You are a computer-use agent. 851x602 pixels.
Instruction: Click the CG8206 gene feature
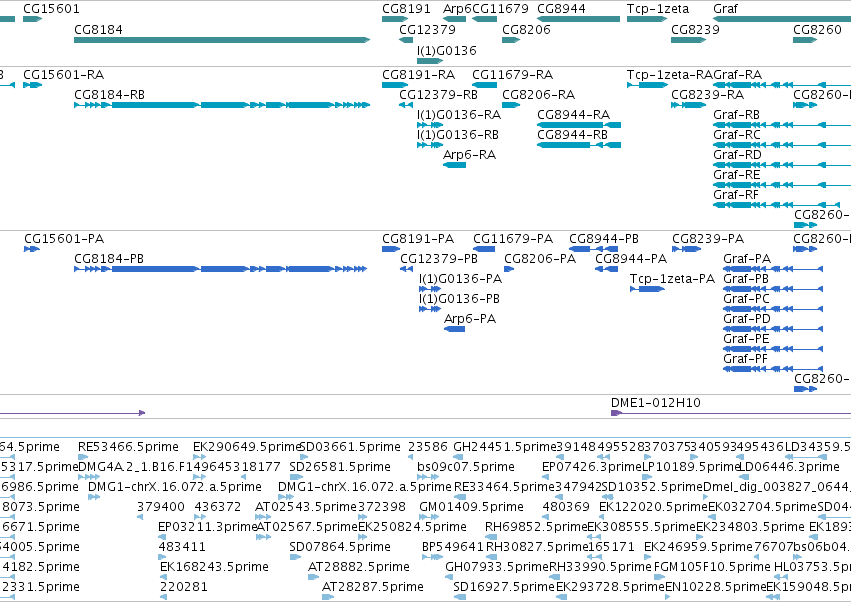click(x=511, y=40)
